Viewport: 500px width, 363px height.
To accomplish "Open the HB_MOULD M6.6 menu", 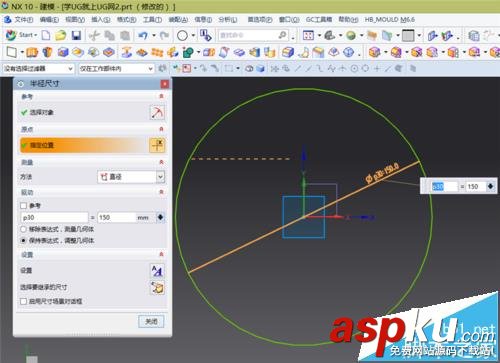I will click(x=390, y=20).
